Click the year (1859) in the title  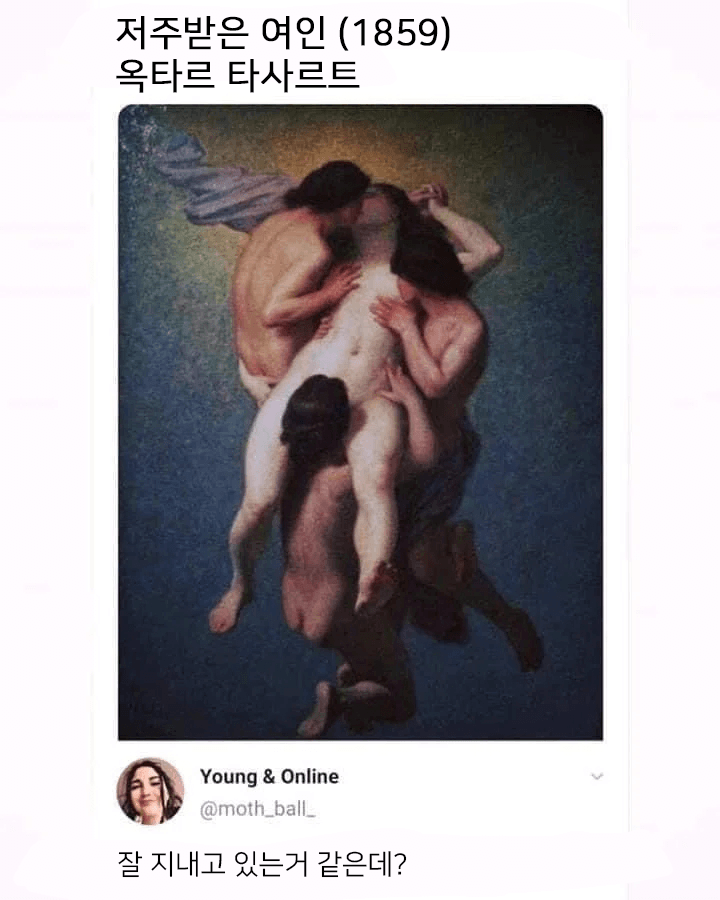pos(394,33)
